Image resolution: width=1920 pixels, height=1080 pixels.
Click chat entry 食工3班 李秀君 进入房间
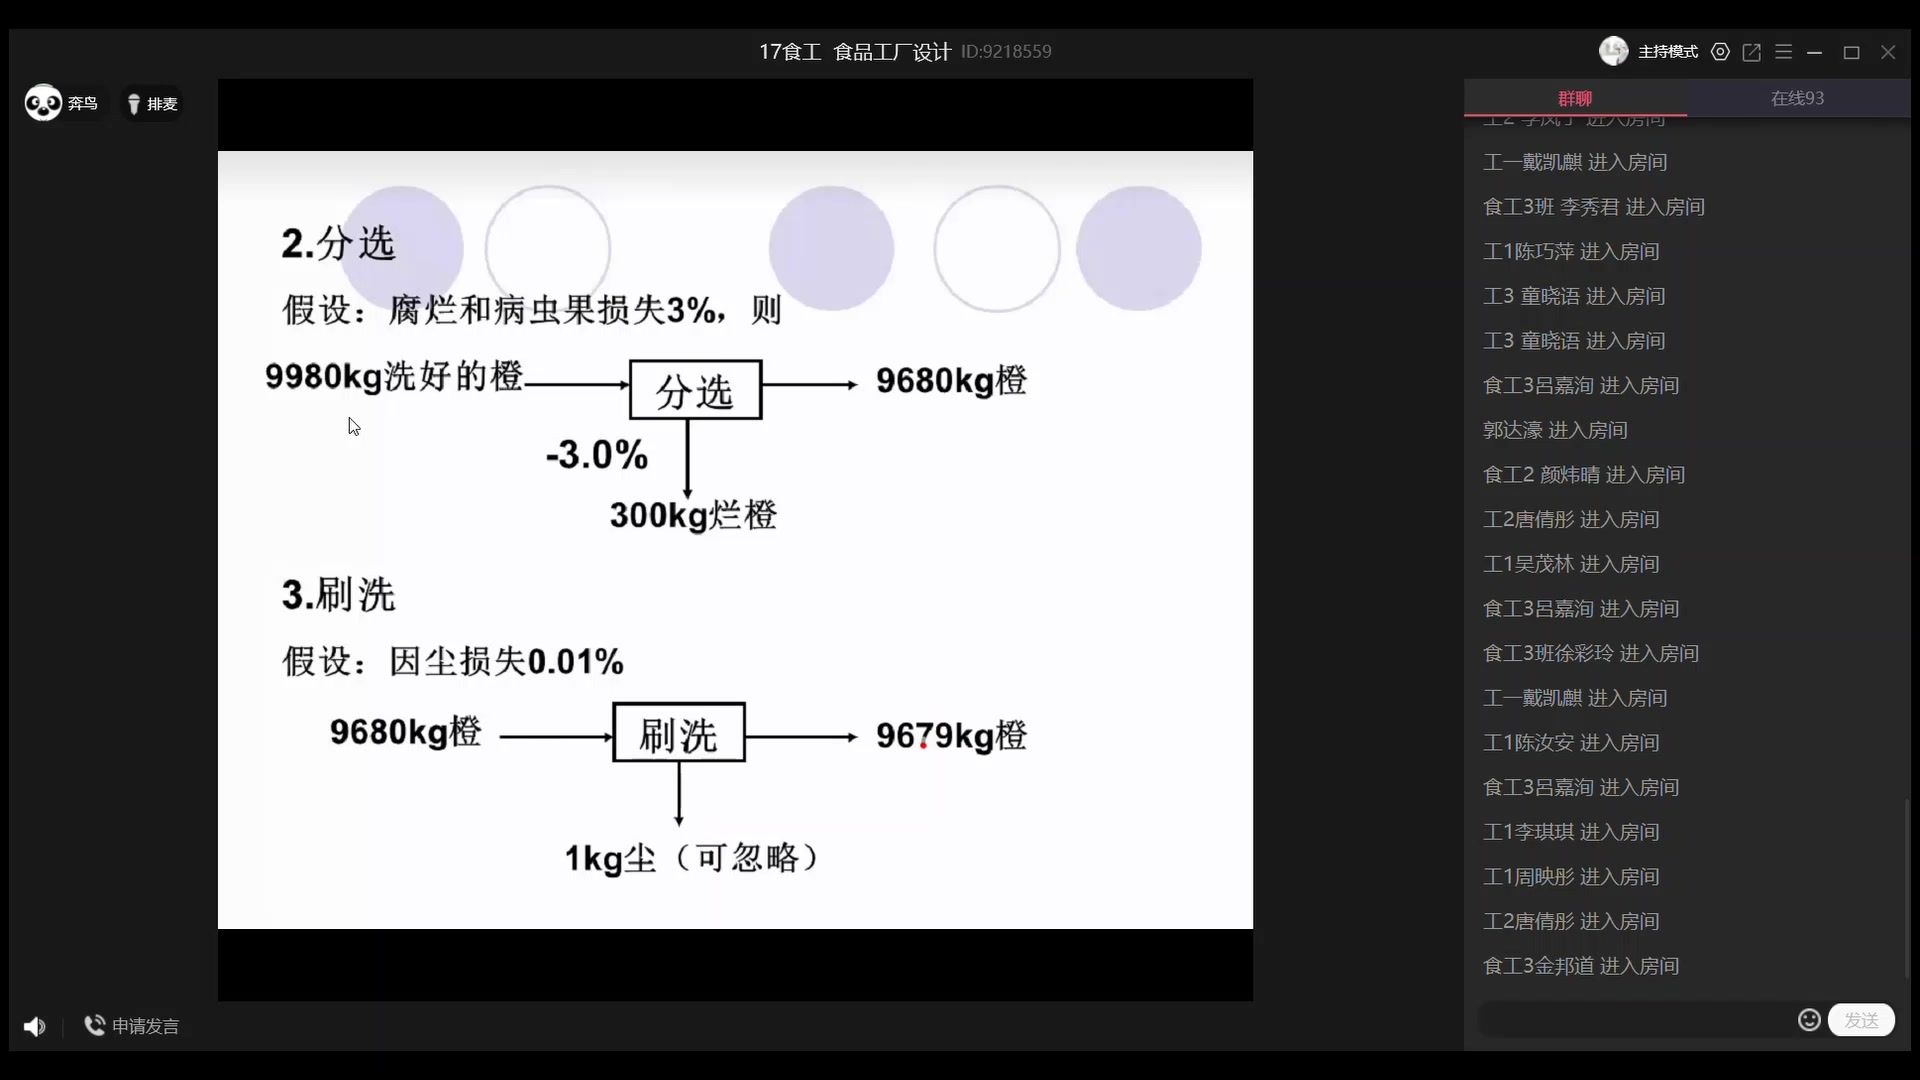click(x=1593, y=207)
